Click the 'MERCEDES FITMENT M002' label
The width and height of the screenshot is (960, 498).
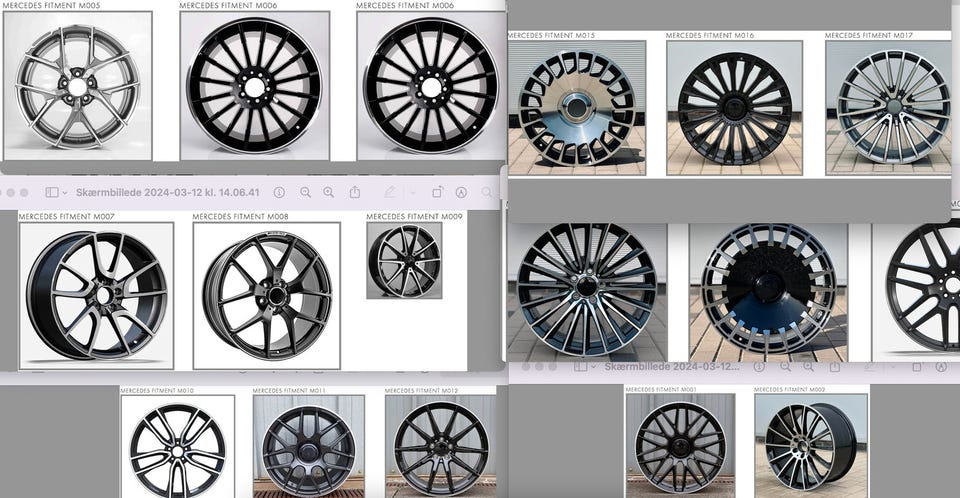(790, 390)
